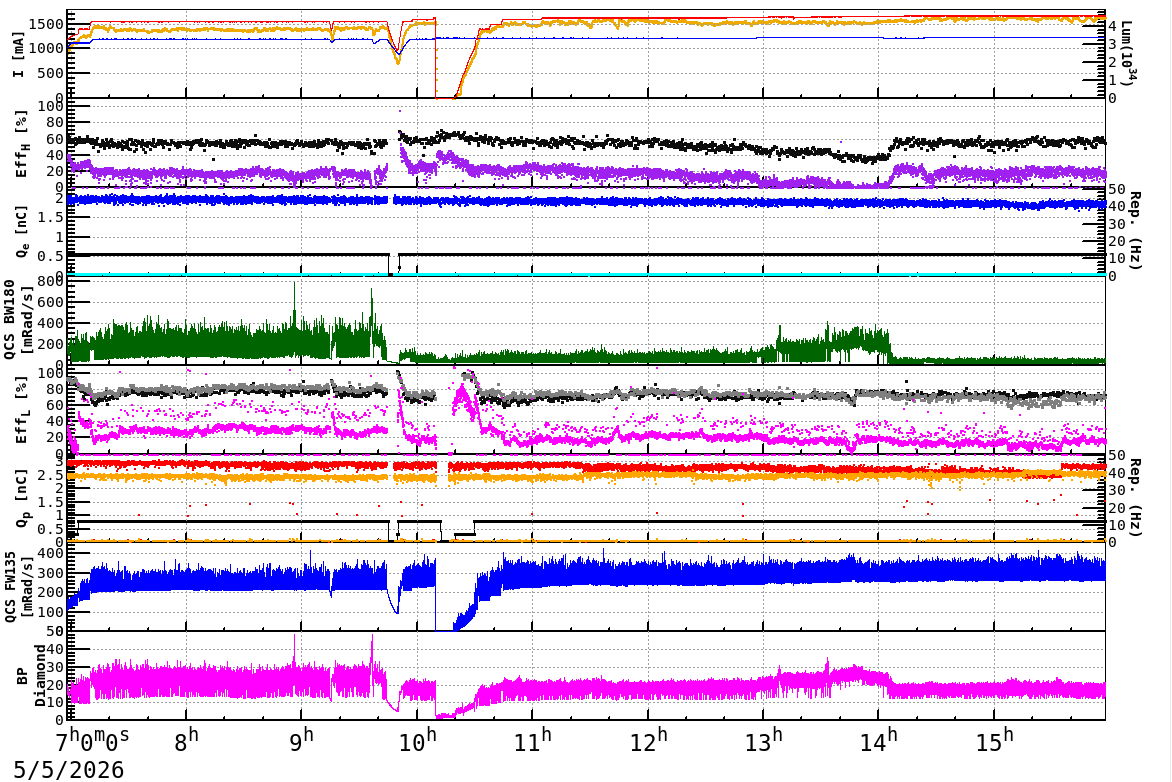Click the QCS BW180 [mRad/s] axis title
Viewport: 1172px width, 782px height.
point(19,320)
